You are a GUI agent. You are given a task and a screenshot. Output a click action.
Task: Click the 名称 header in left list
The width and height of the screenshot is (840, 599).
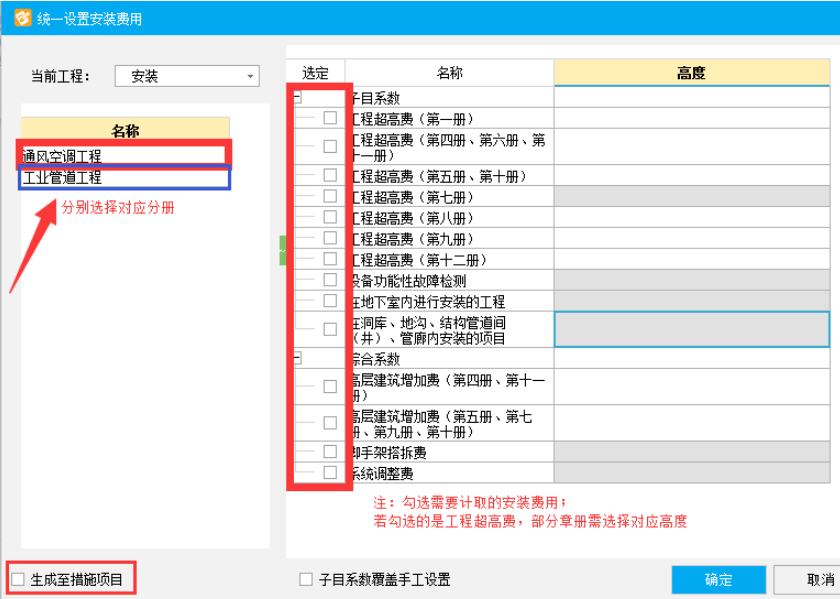125,130
